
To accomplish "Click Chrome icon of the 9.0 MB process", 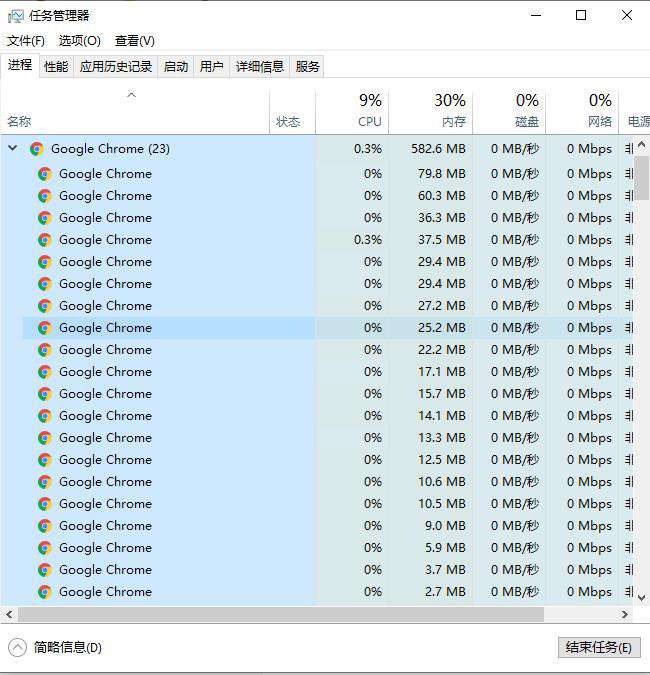I will [45, 526].
